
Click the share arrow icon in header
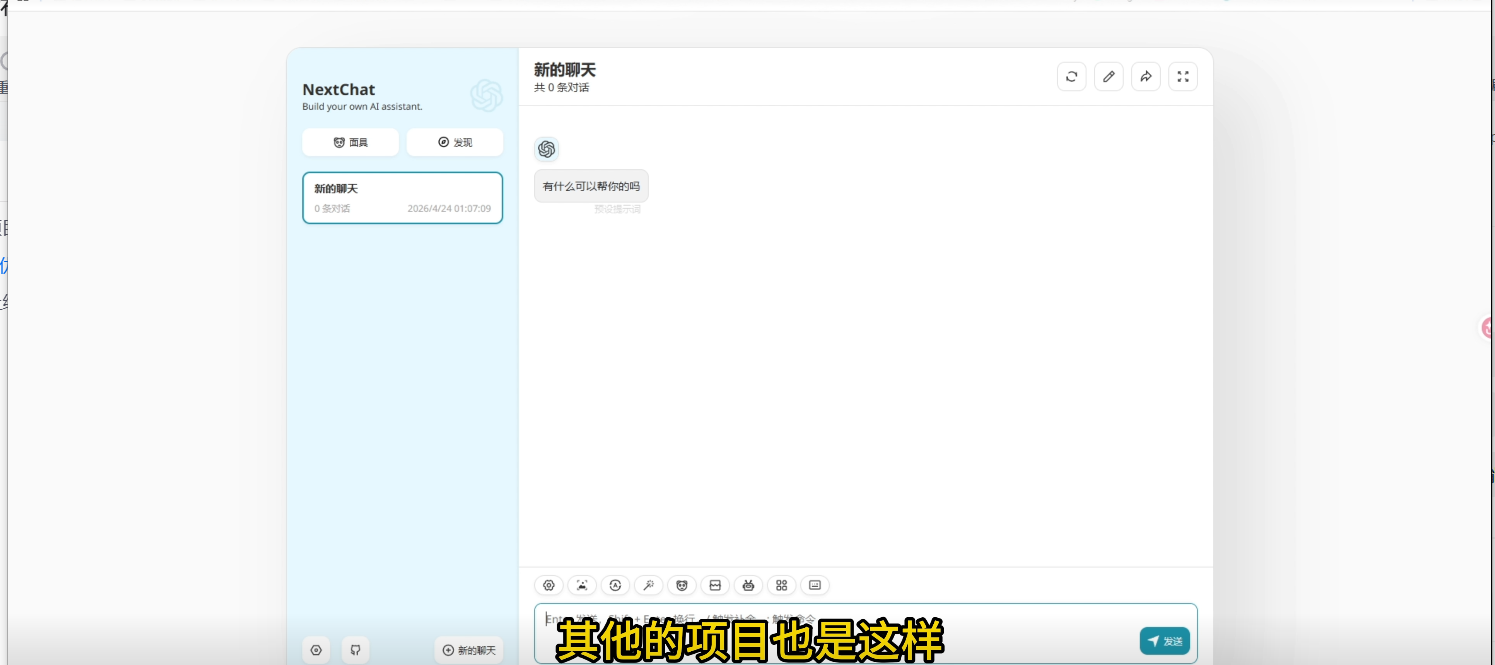click(1146, 77)
